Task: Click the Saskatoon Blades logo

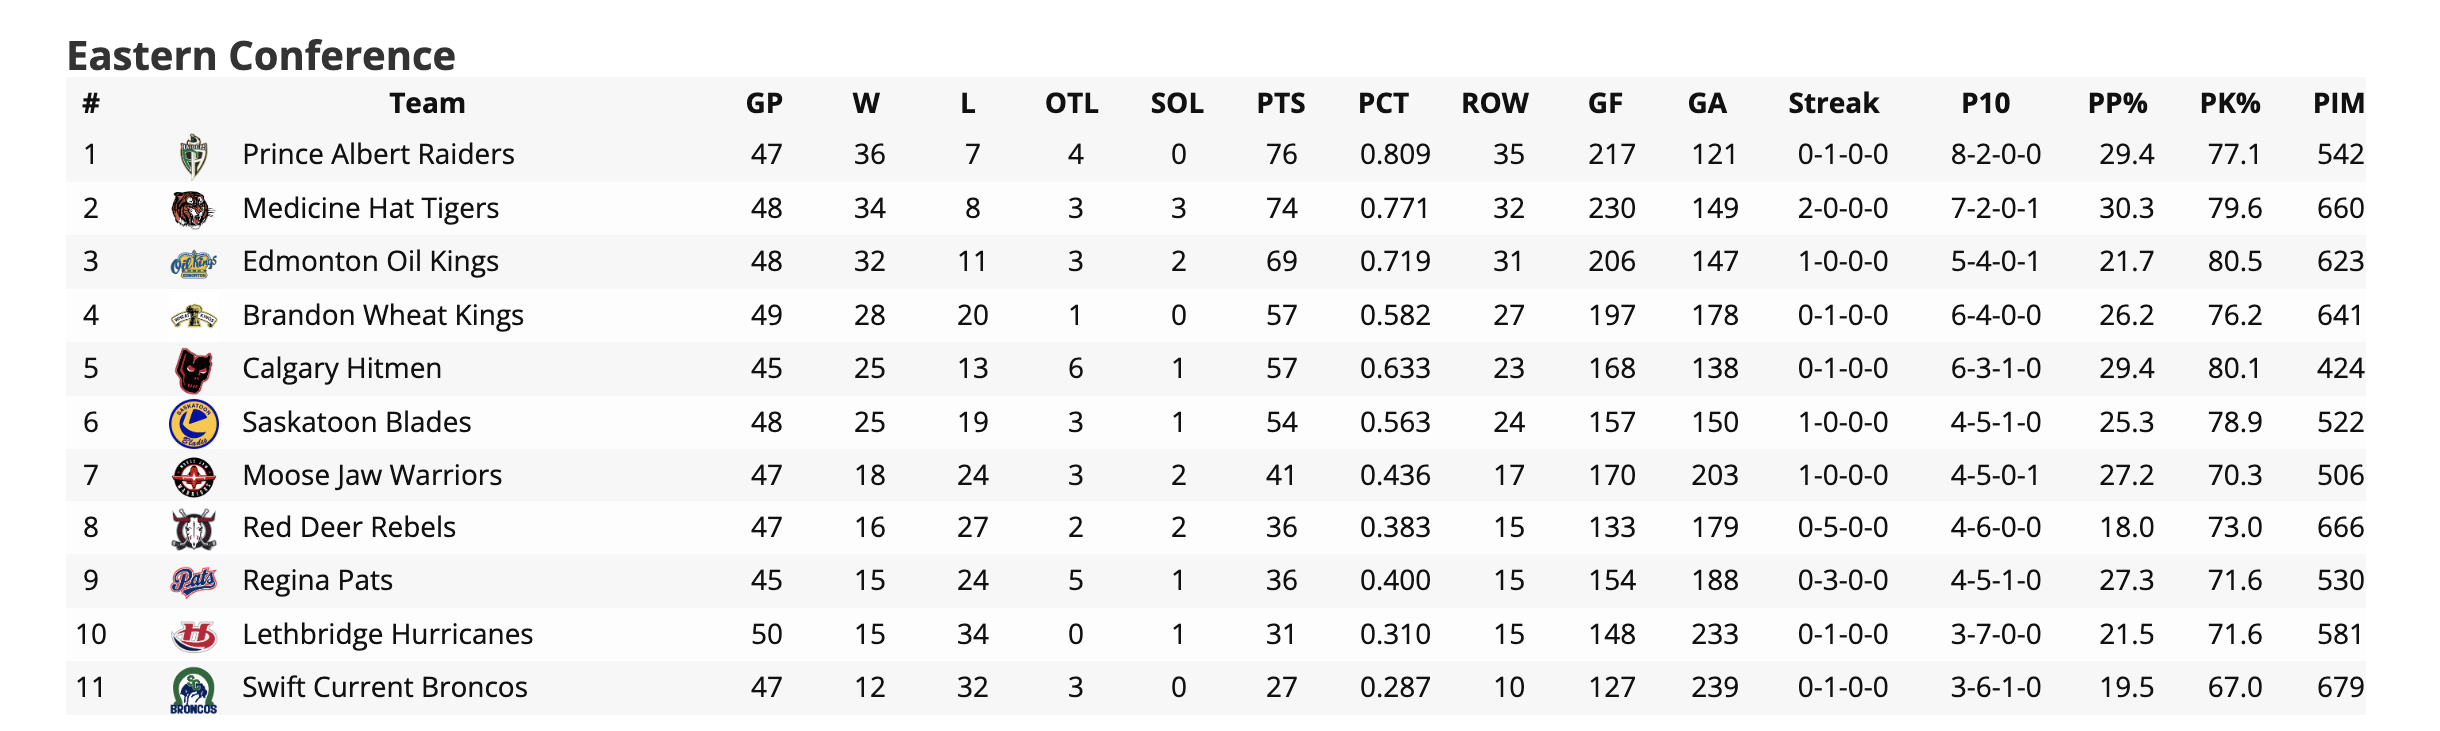Action: 193,423
